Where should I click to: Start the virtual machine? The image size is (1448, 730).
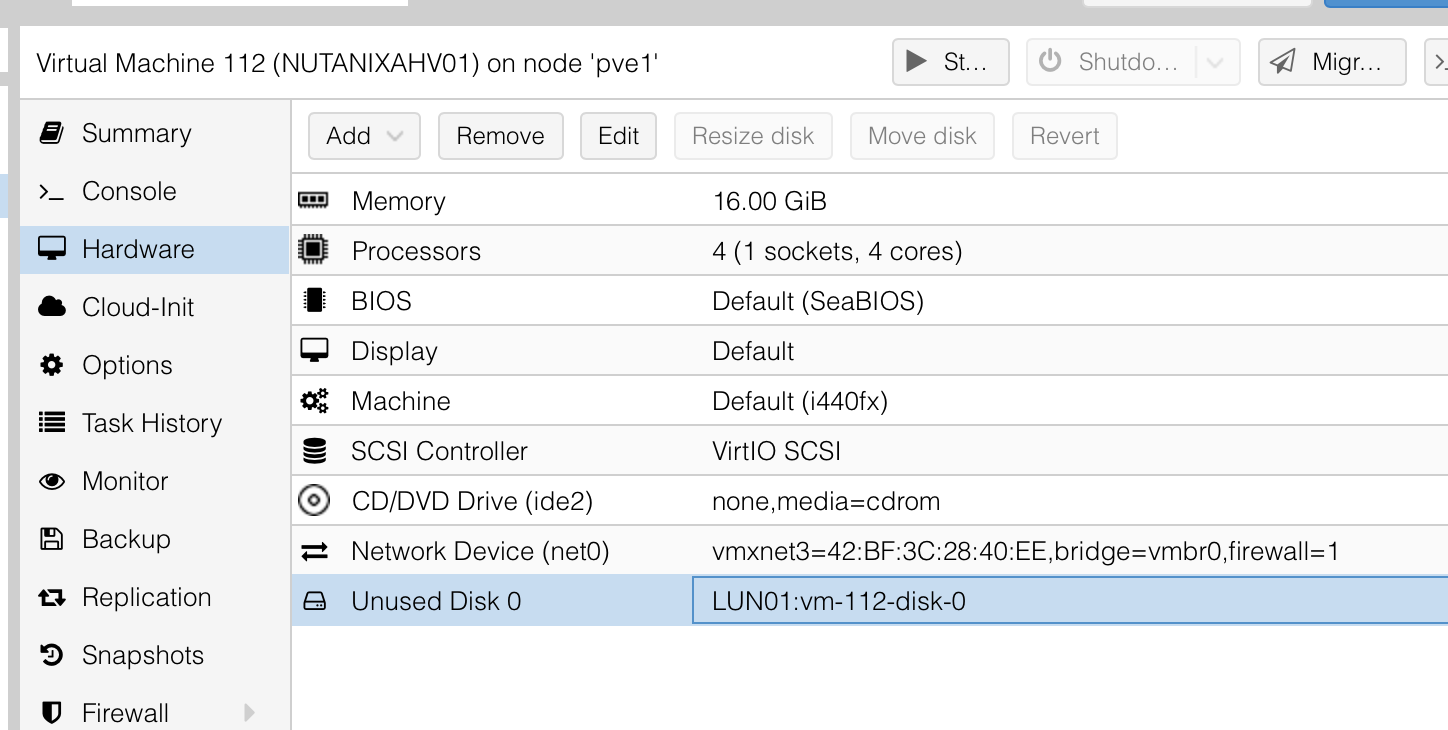[950, 62]
